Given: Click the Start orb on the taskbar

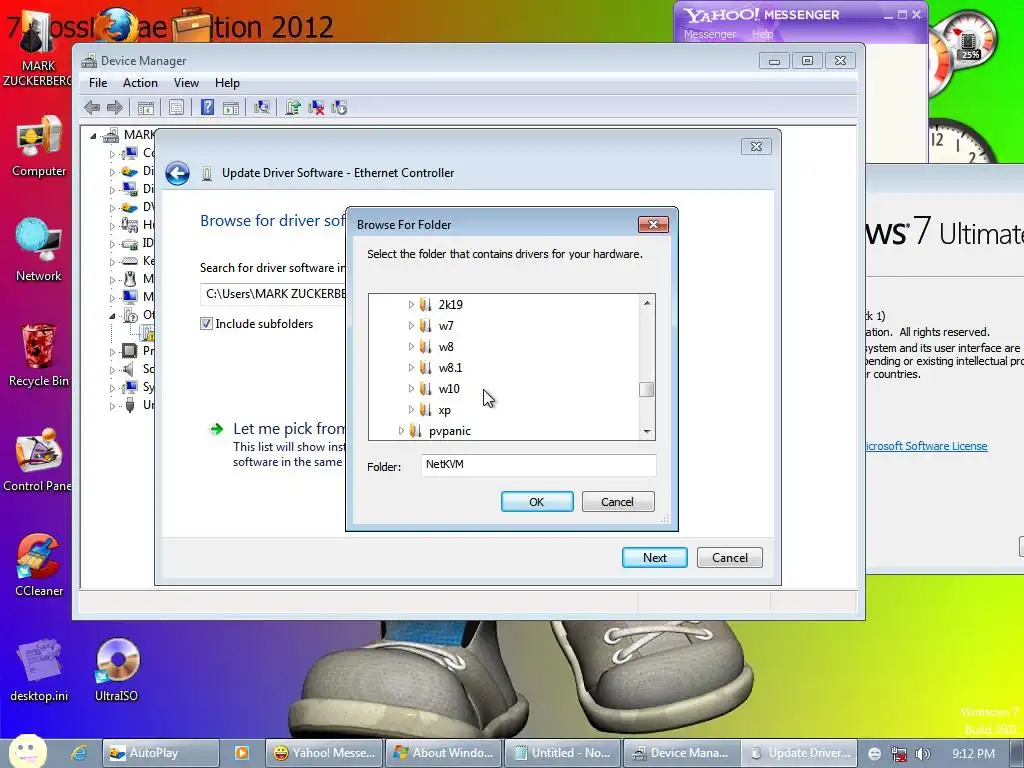Looking at the screenshot, I should coord(27,751).
